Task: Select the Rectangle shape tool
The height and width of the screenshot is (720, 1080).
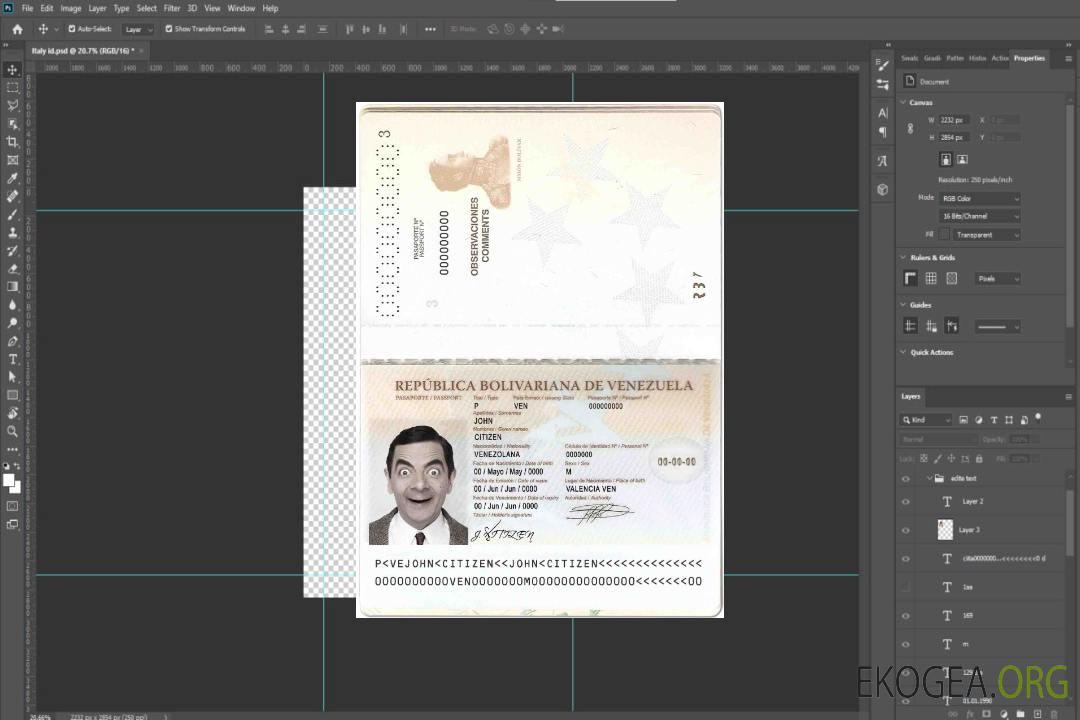Action: pyautogui.click(x=12, y=395)
